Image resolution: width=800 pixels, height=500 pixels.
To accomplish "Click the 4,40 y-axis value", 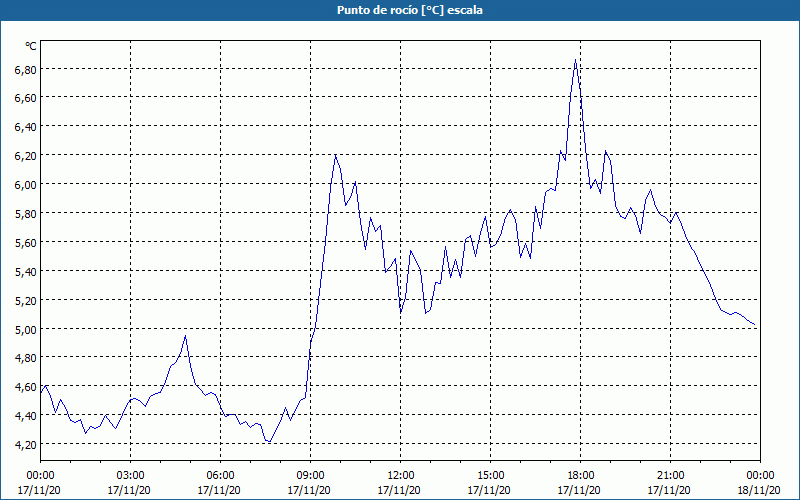I will pos(26,416).
